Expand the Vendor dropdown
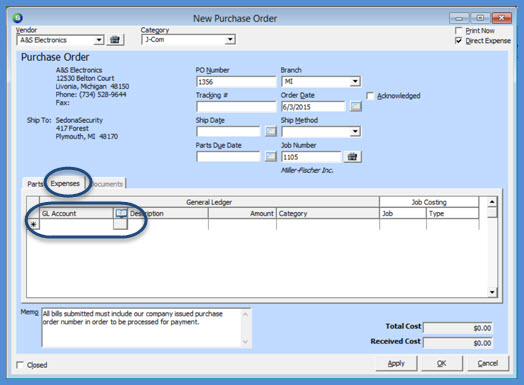 click(99, 40)
